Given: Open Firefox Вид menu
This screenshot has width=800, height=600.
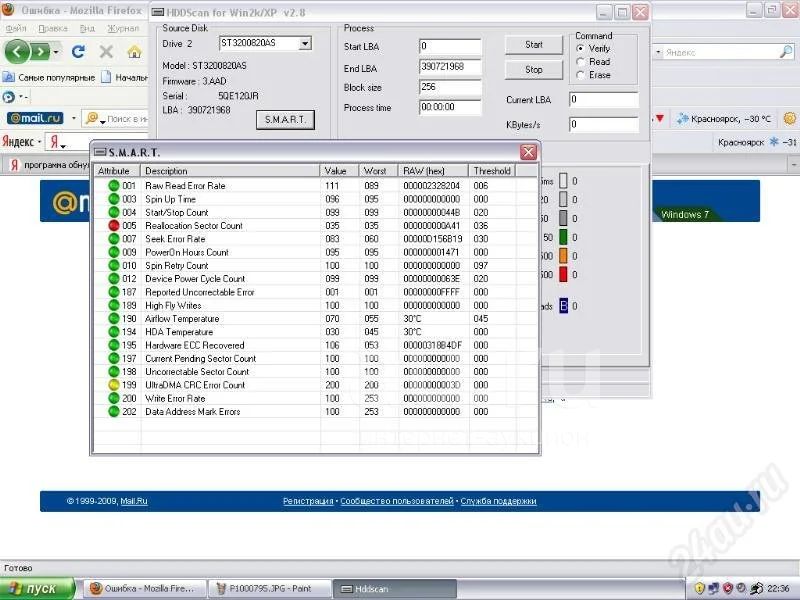Looking at the screenshot, I should pos(87,29).
